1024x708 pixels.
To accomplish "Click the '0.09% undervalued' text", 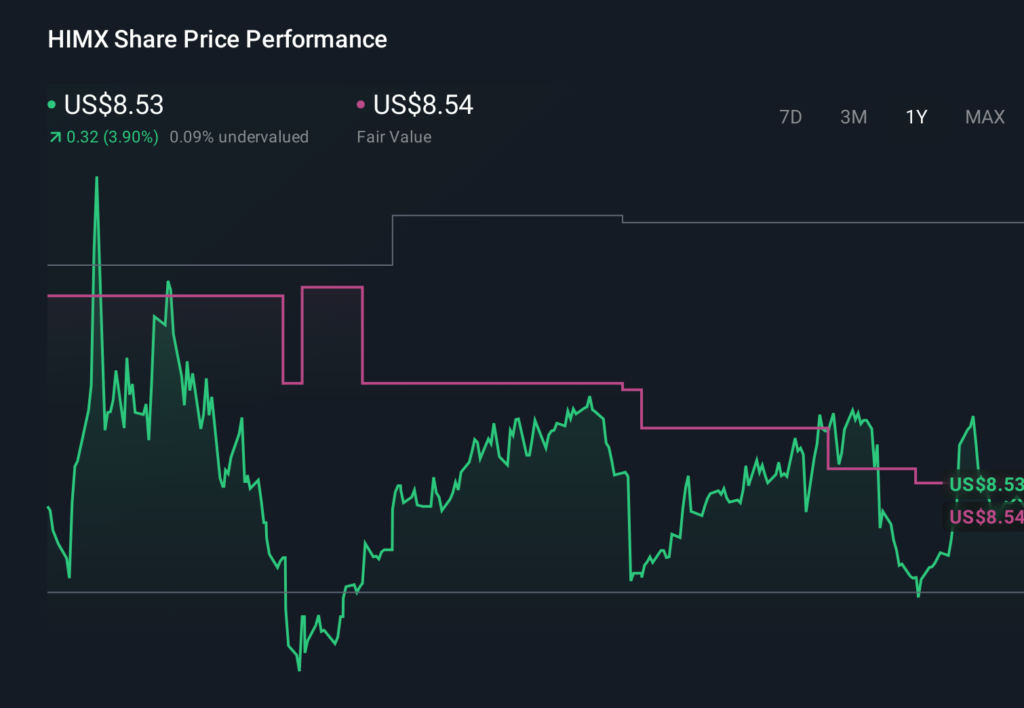I will point(239,137).
